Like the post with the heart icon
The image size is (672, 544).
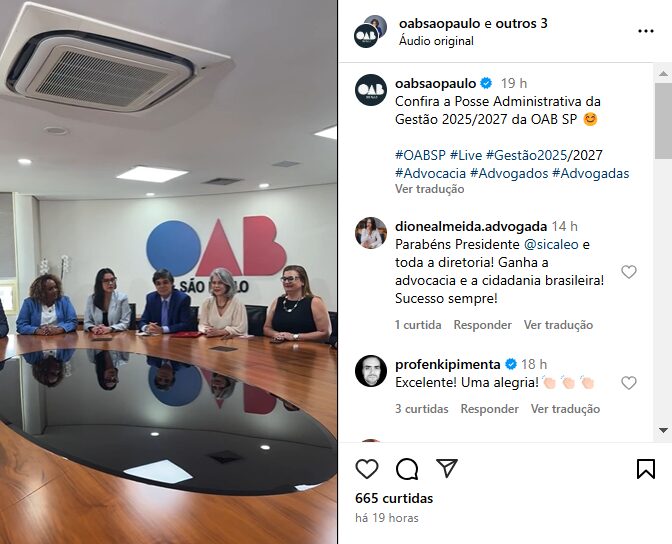(x=367, y=469)
